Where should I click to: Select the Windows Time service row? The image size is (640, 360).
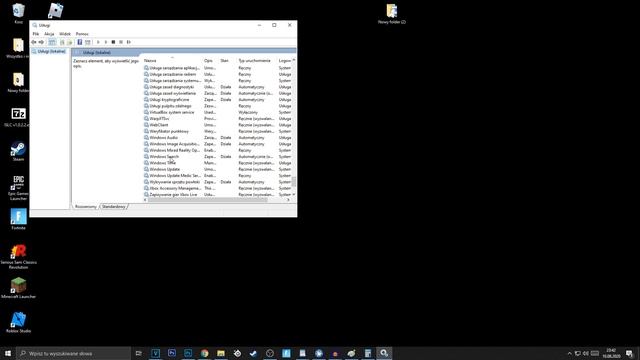218,163
